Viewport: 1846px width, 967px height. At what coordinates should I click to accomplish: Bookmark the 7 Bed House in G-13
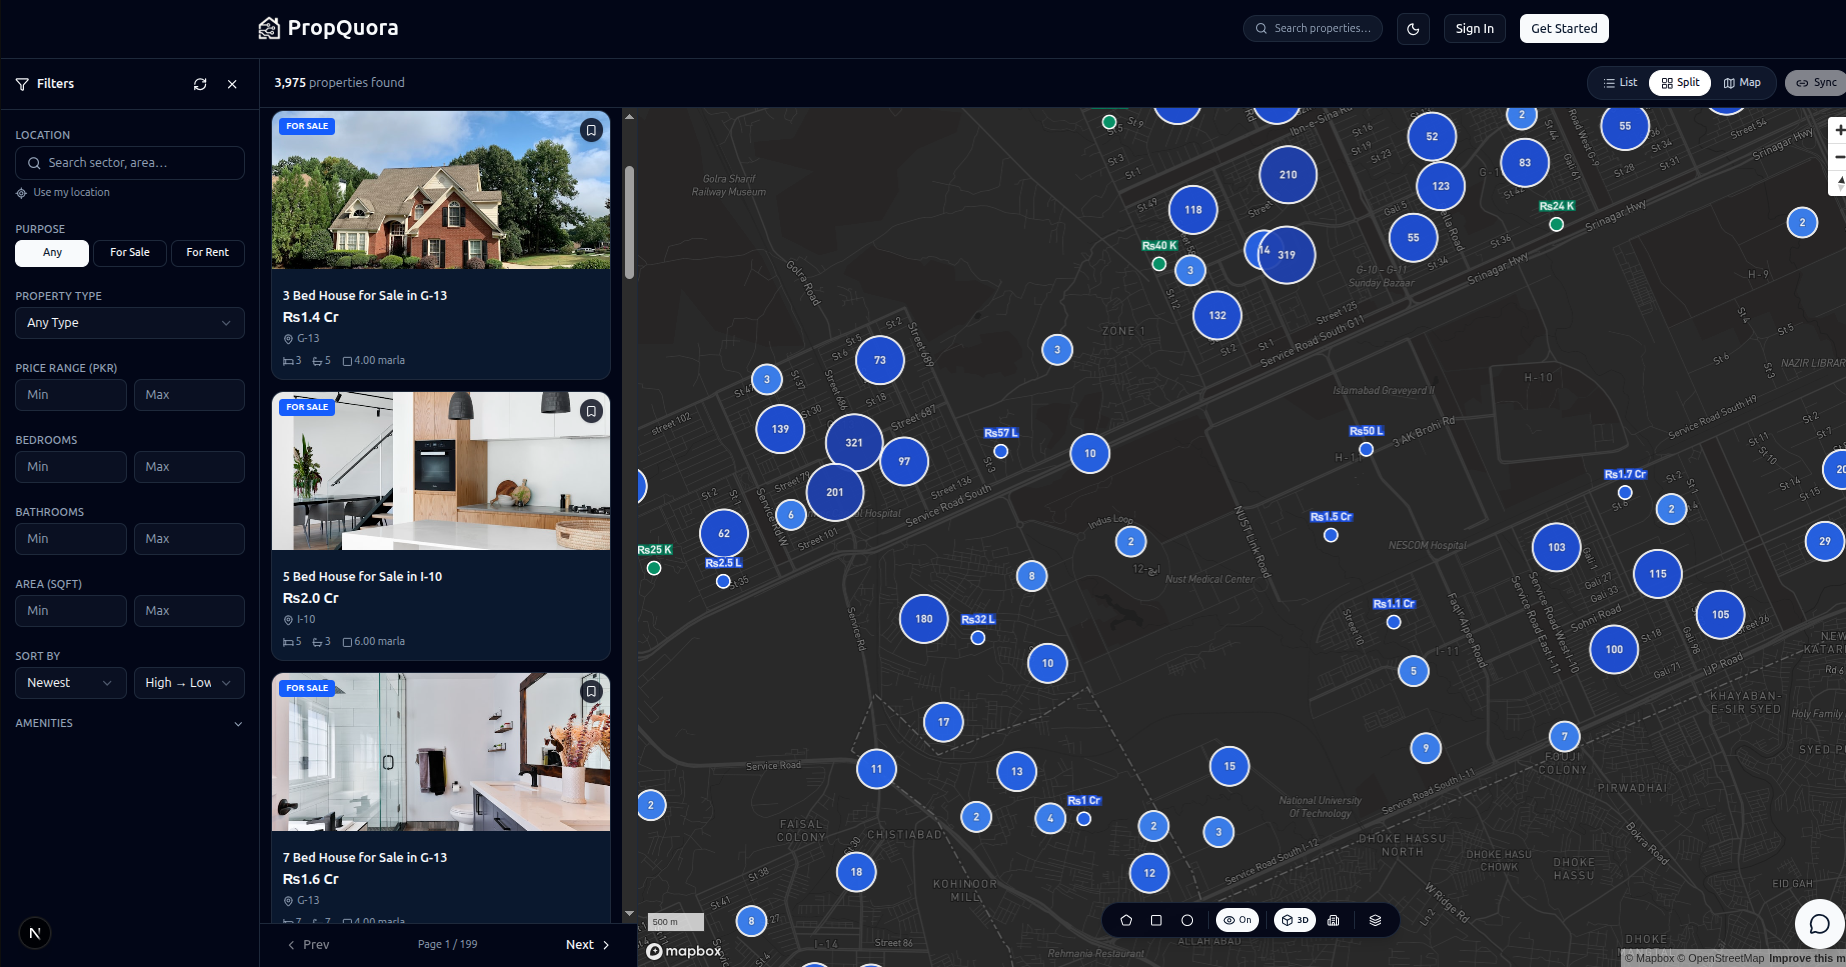click(x=591, y=692)
